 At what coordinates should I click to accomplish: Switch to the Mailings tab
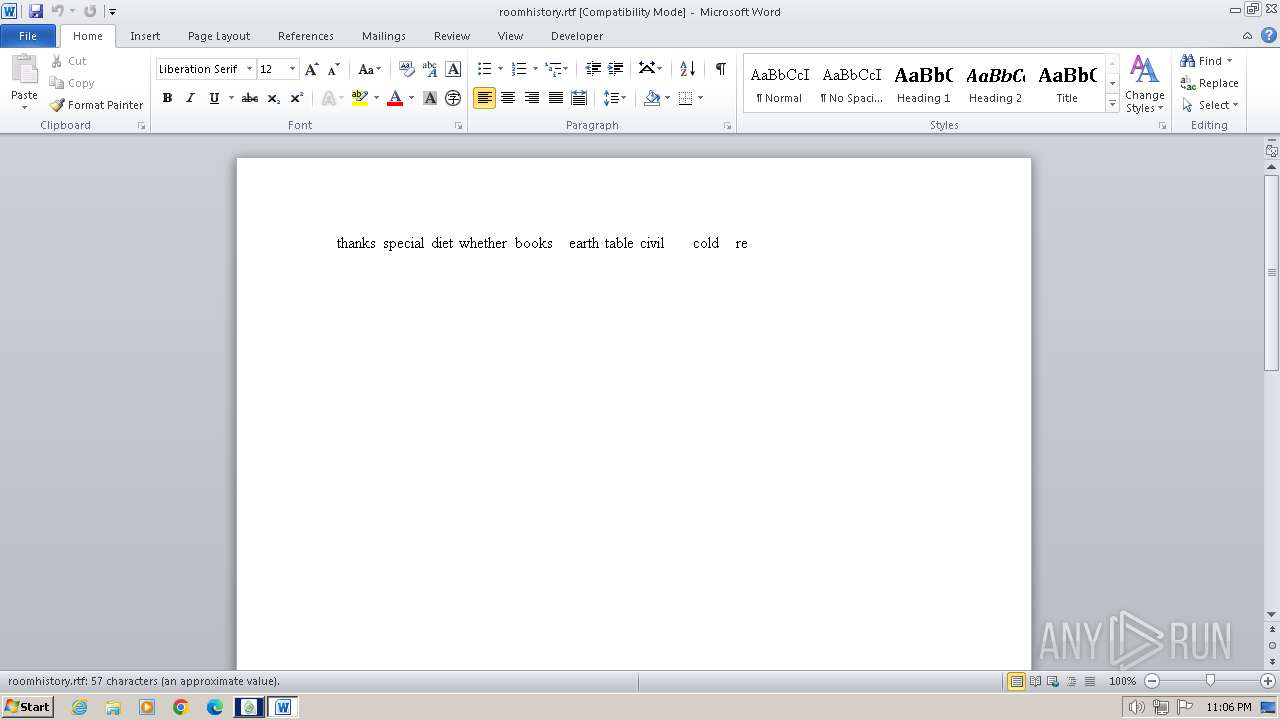click(384, 36)
